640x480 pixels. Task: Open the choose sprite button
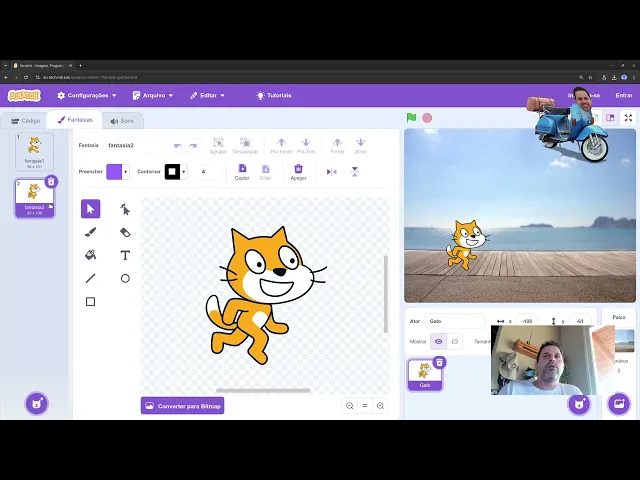pyautogui.click(x=579, y=404)
